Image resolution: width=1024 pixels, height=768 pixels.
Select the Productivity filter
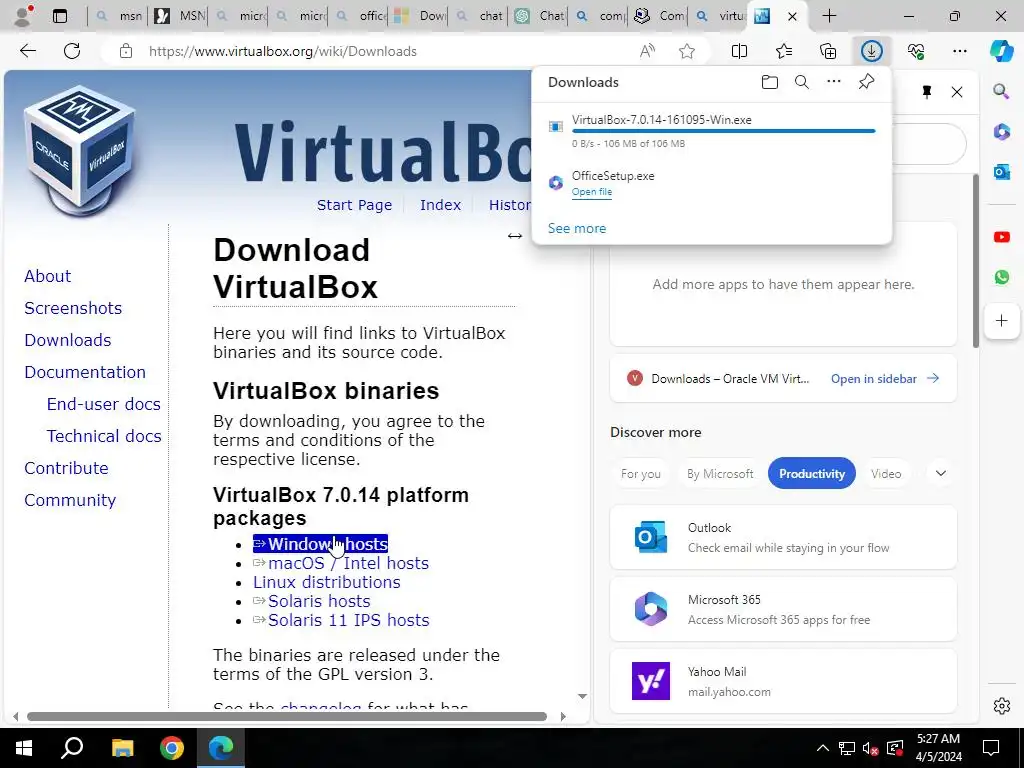(812, 473)
